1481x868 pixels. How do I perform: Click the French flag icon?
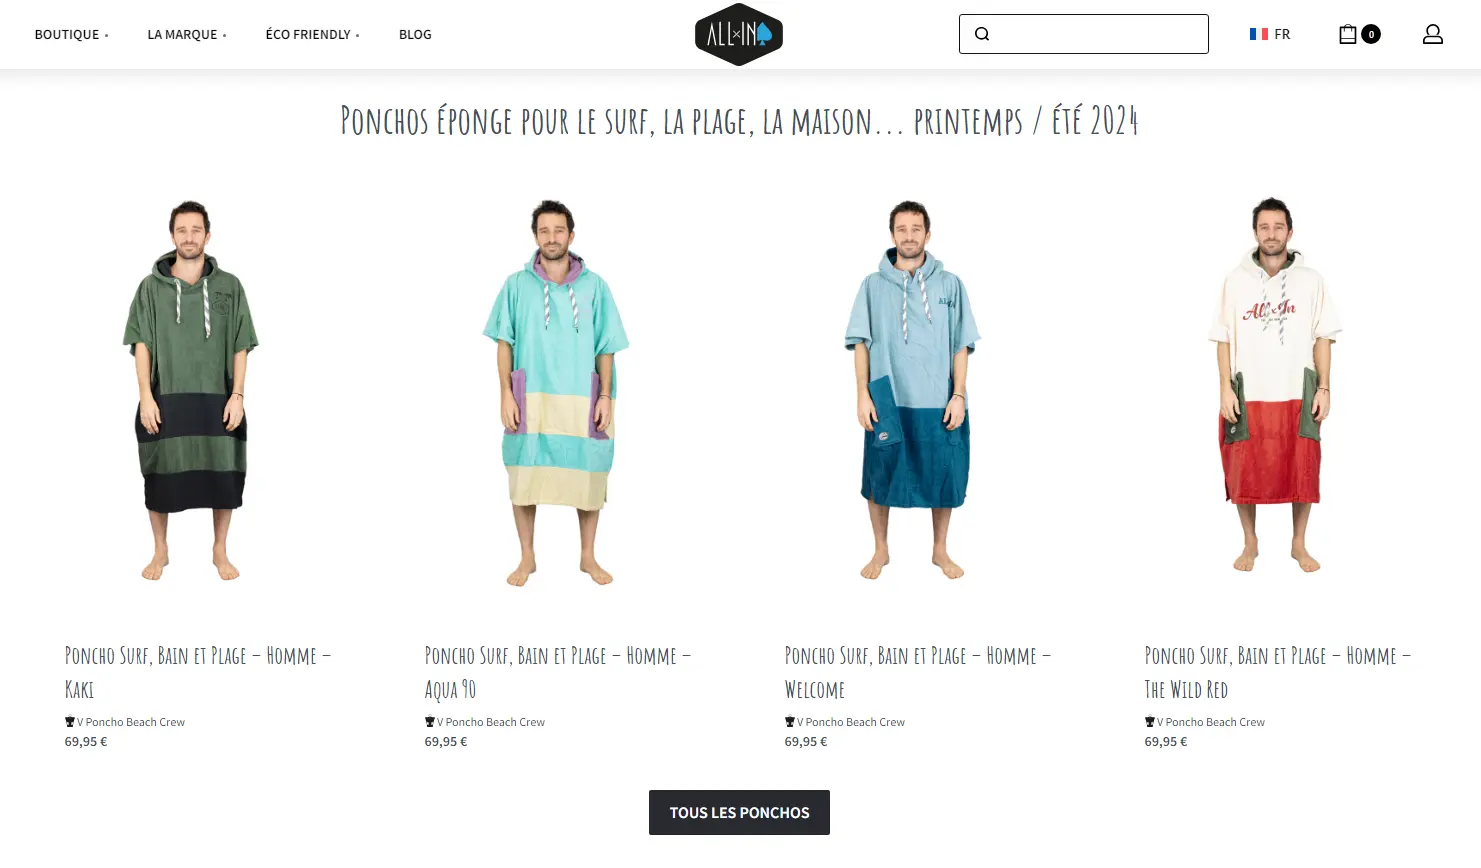click(1259, 34)
